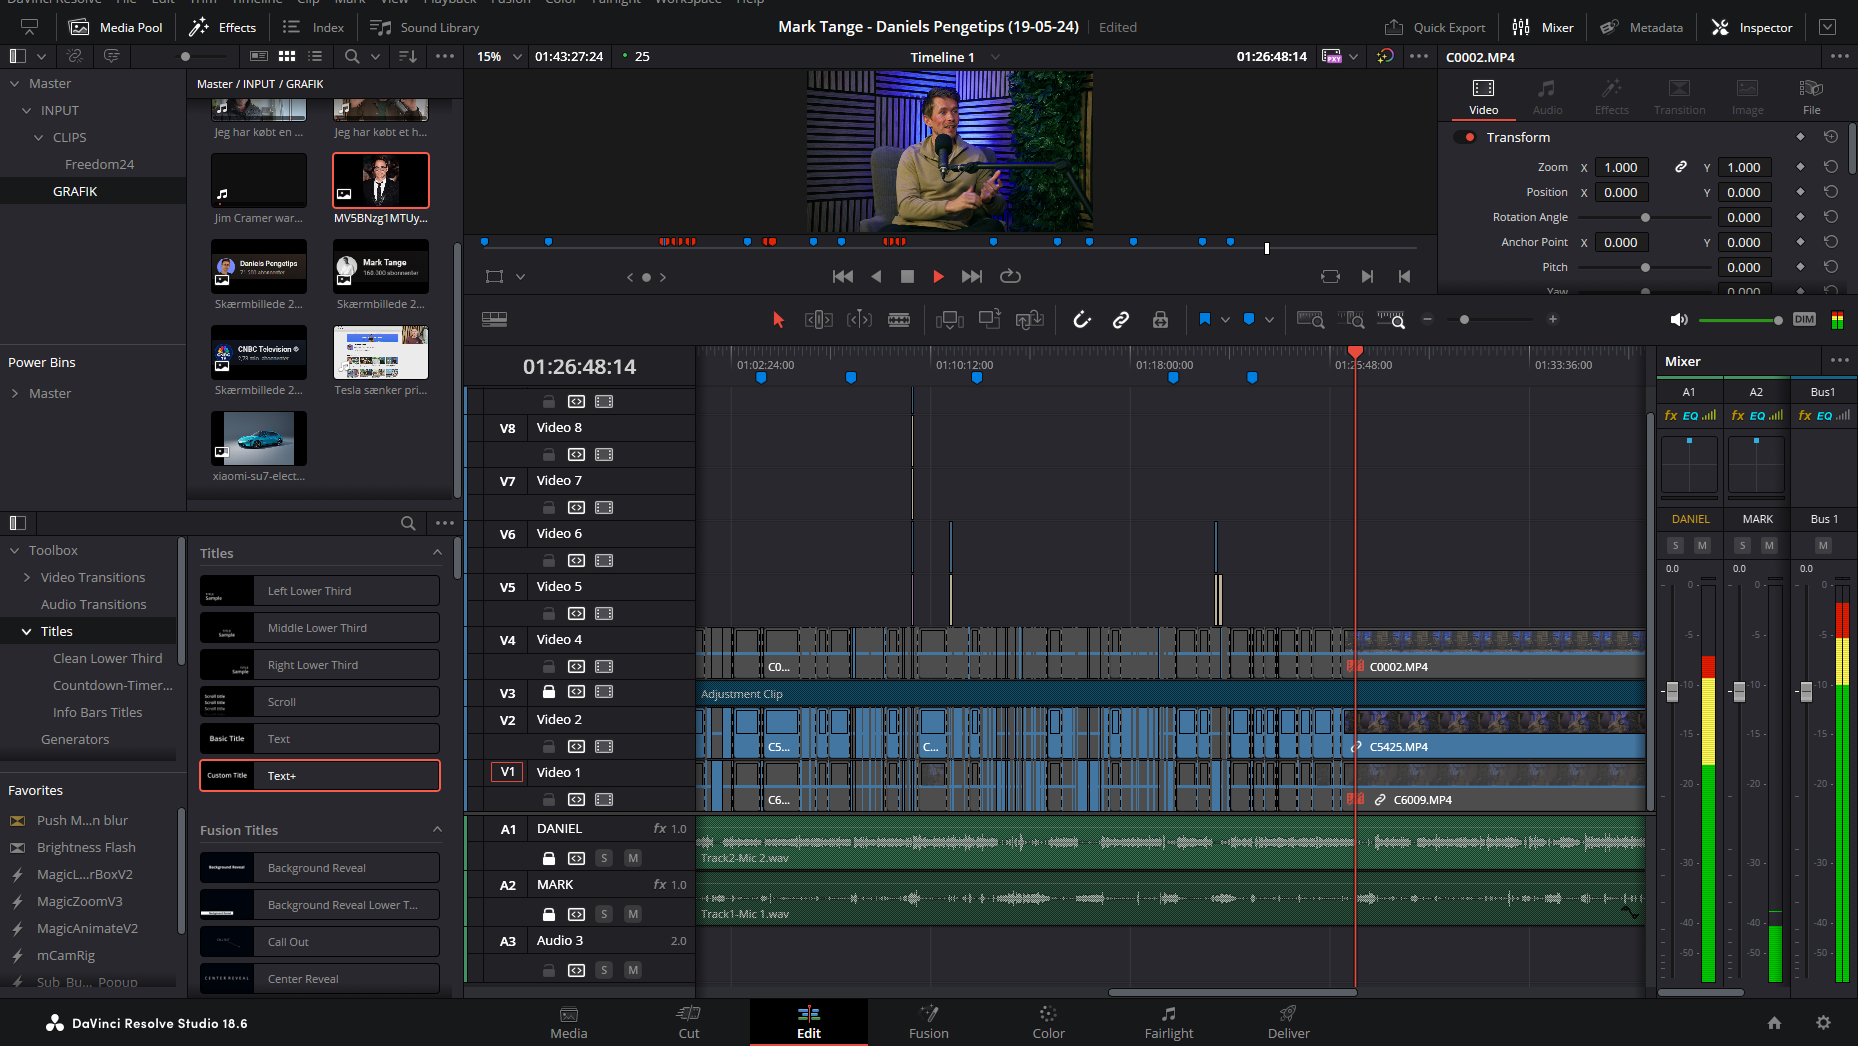Switch media pool to list view
Screen dimensions: 1858x1046
tap(316, 57)
